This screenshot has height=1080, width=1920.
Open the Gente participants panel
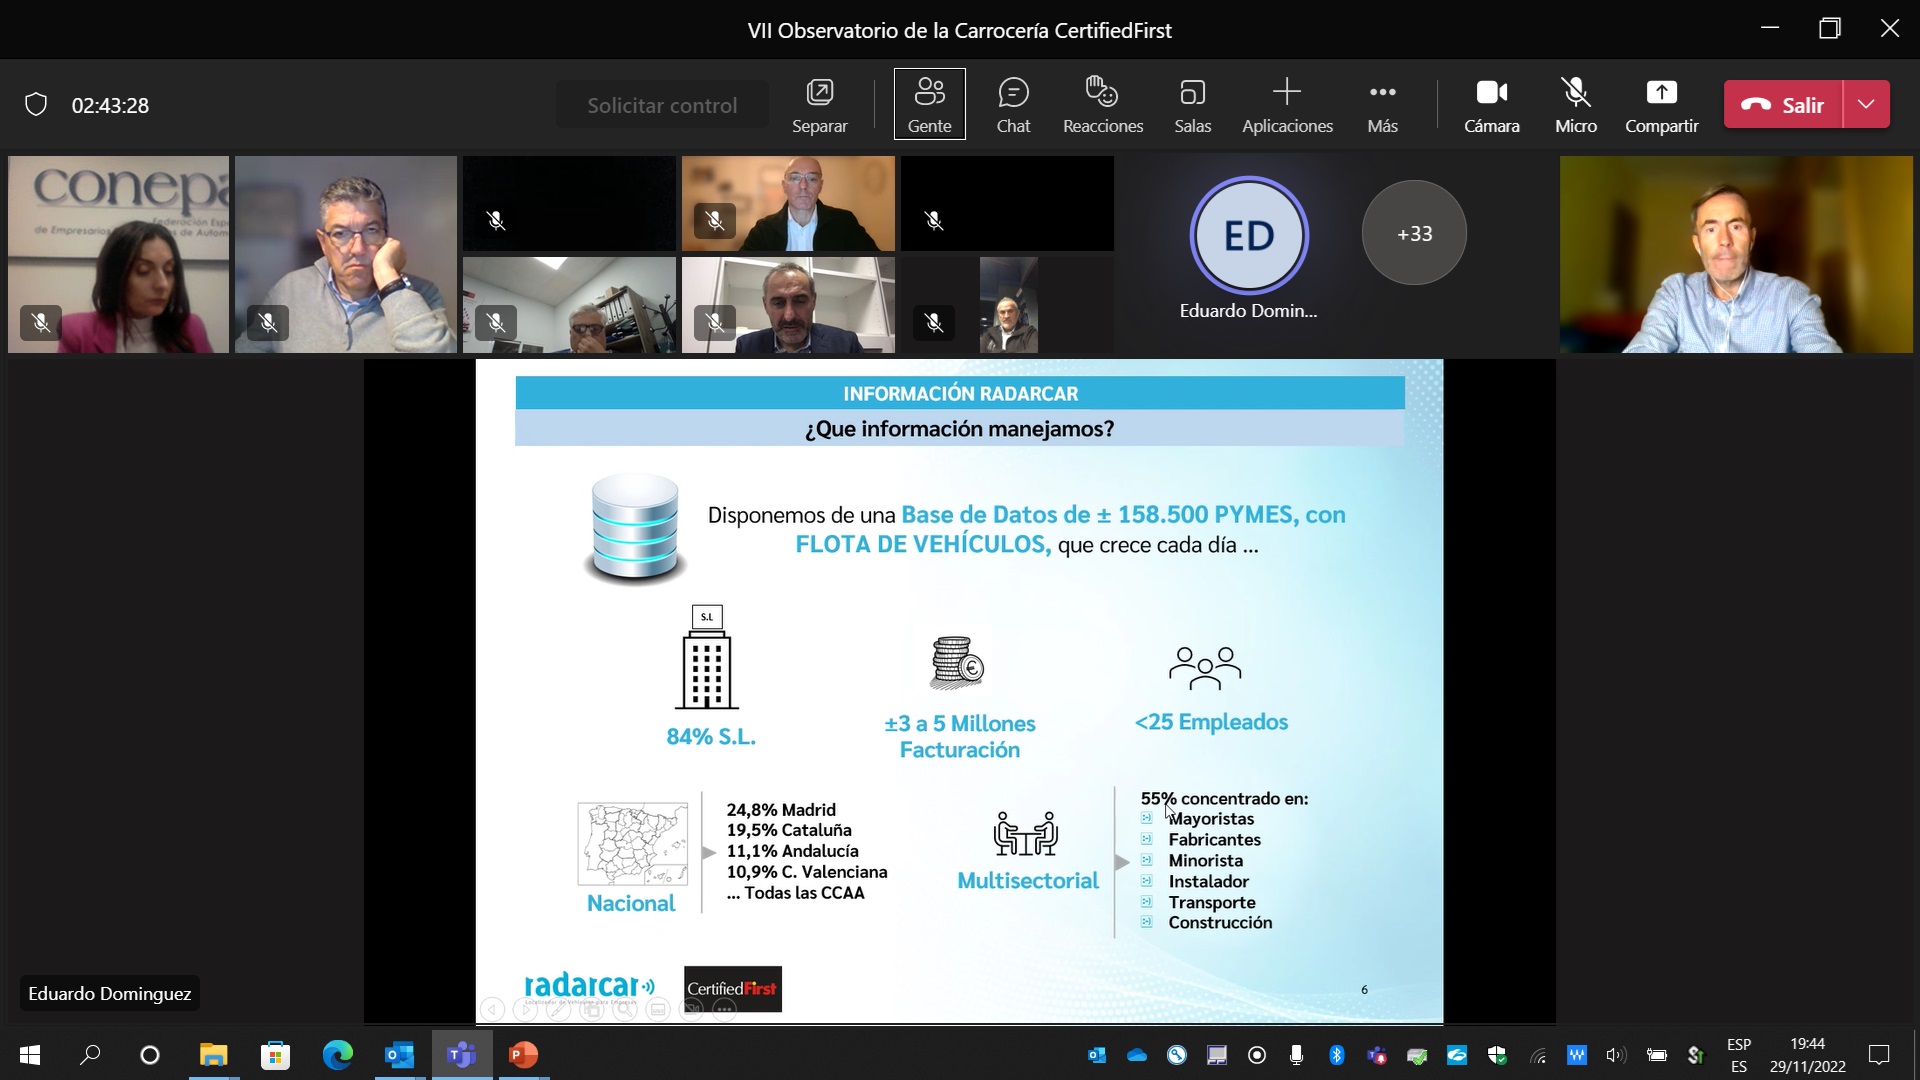click(x=929, y=105)
